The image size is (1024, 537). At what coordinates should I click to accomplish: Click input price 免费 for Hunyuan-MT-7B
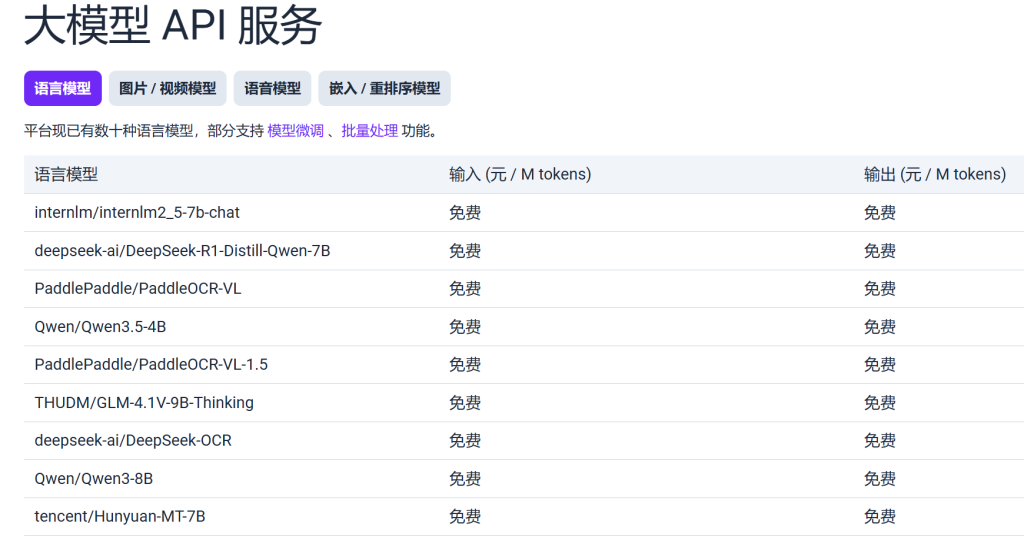(x=465, y=517)
